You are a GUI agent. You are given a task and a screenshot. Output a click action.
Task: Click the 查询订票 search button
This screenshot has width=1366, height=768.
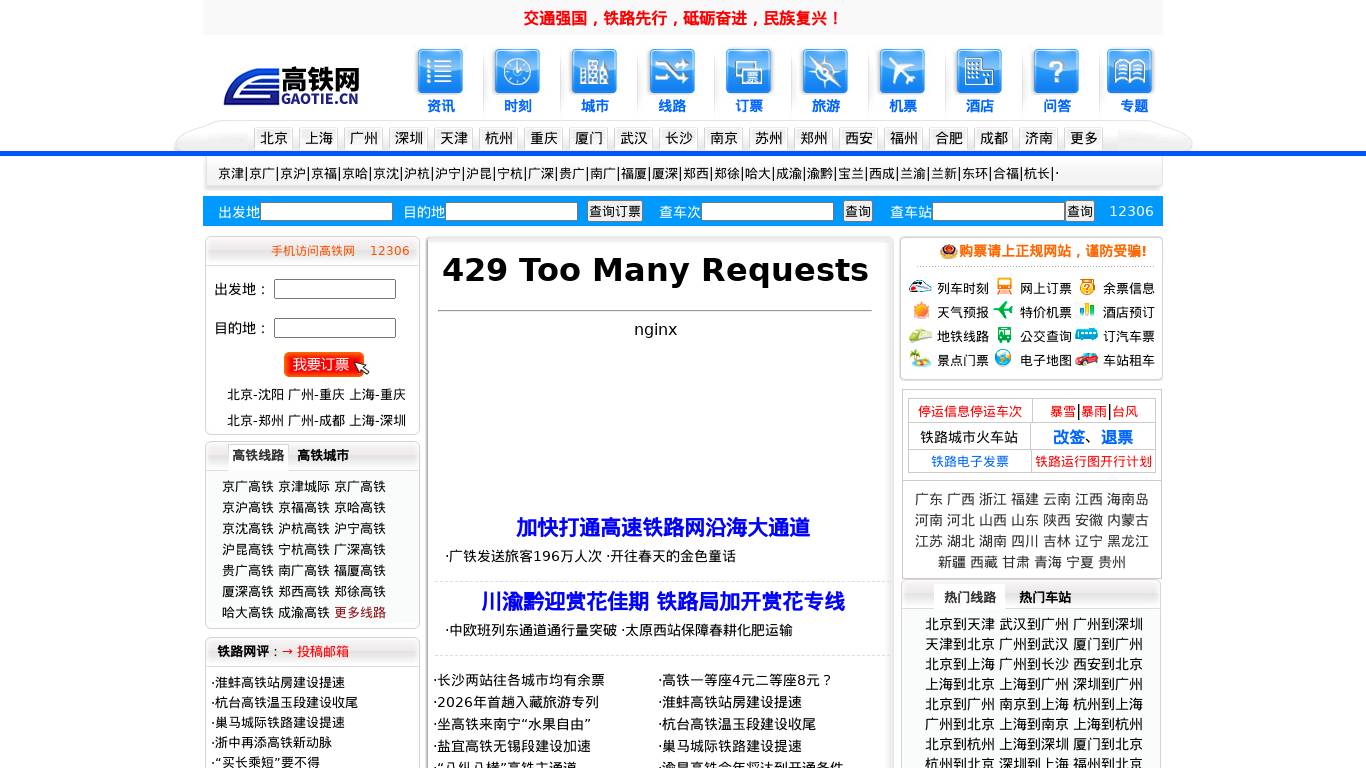click(614, 212)
